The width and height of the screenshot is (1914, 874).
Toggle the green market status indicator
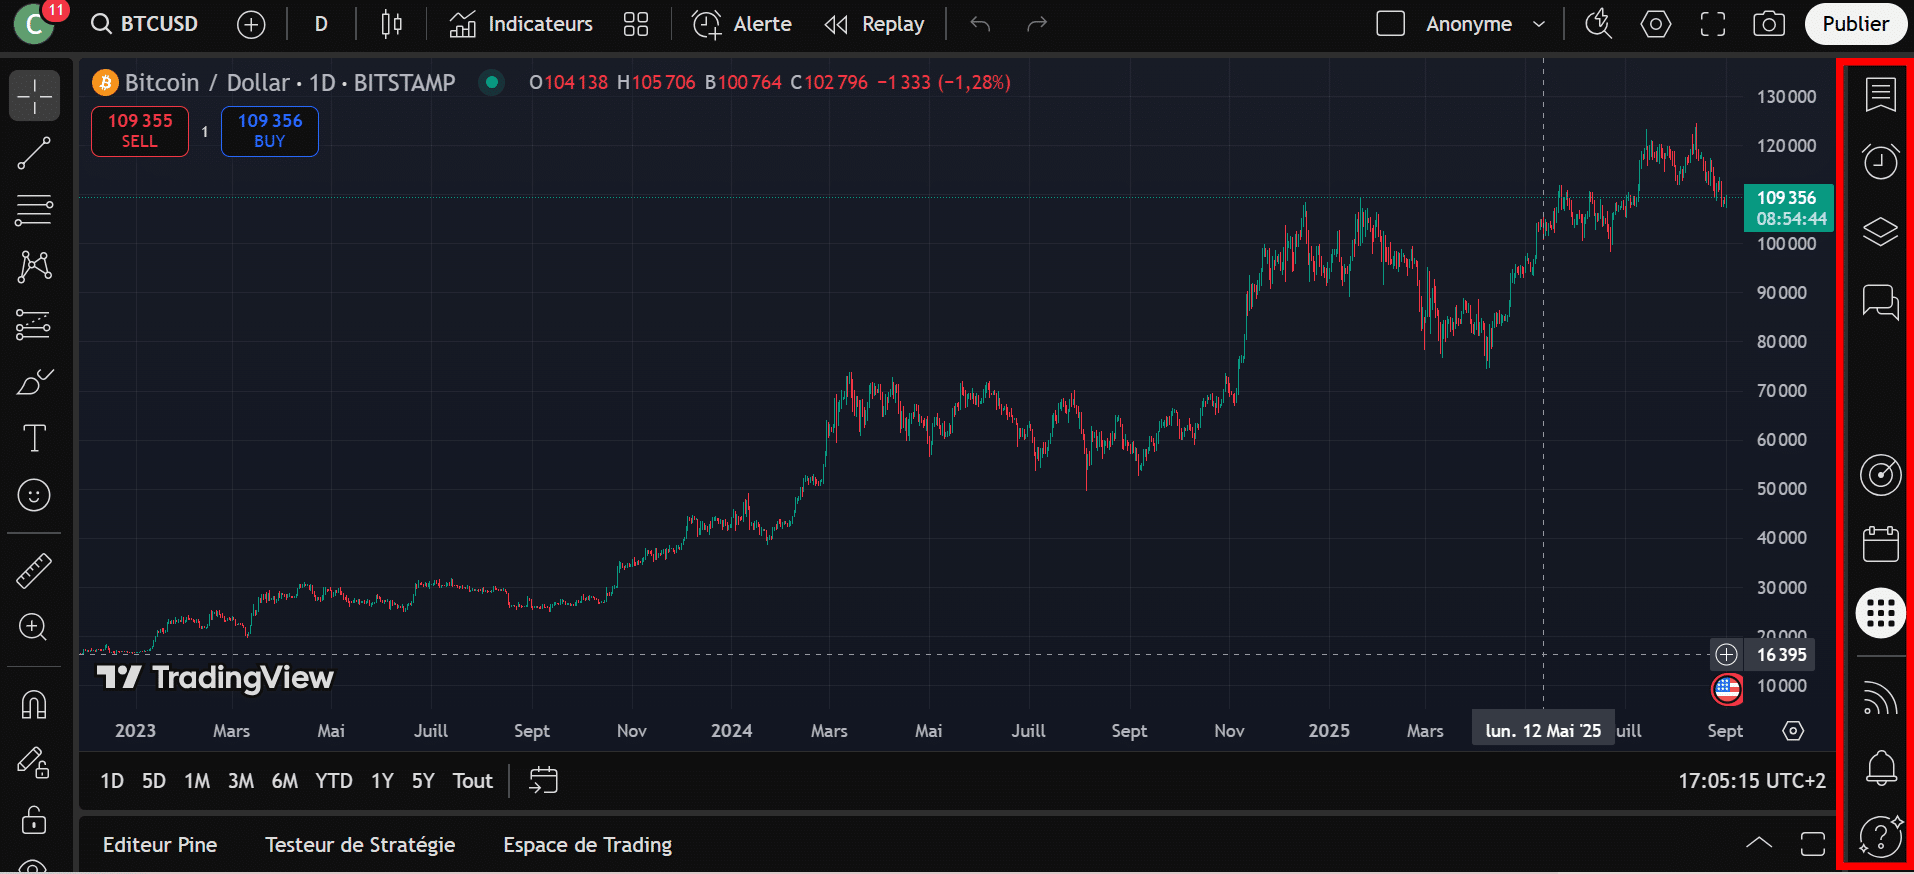[491, 82]
